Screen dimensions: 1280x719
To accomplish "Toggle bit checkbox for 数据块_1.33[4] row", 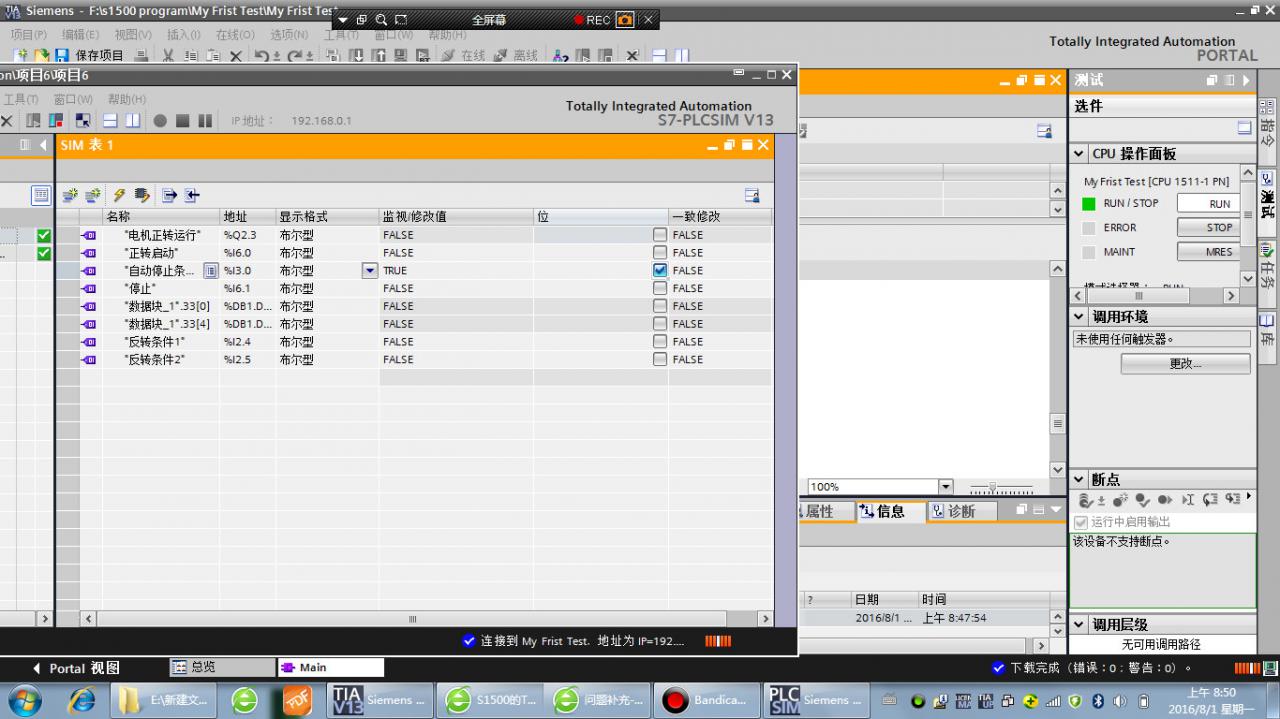I will click(660, 324).
